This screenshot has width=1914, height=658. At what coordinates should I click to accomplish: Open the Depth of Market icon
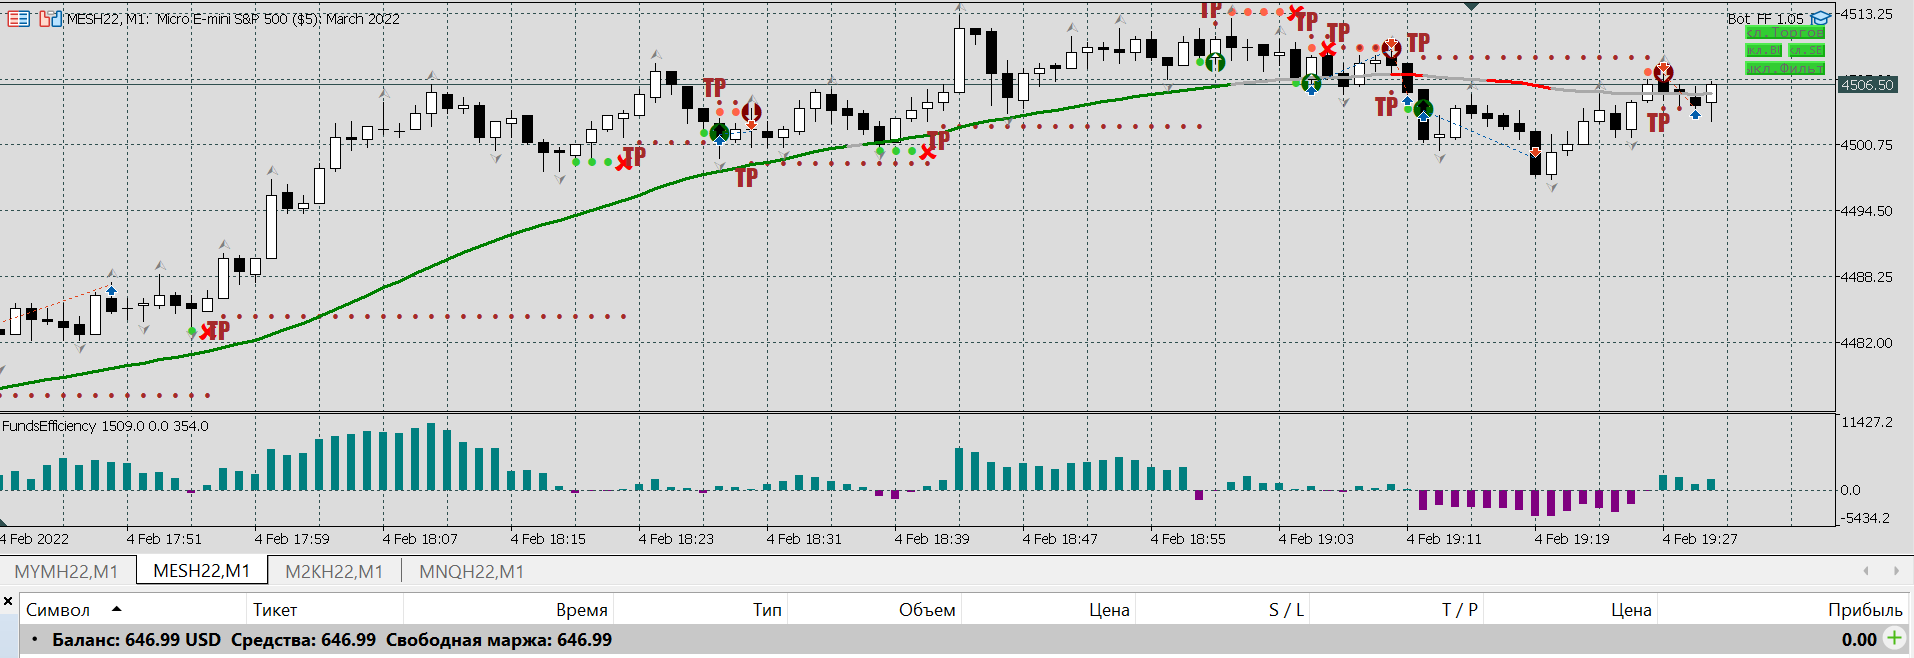click(x=50, y=18)
